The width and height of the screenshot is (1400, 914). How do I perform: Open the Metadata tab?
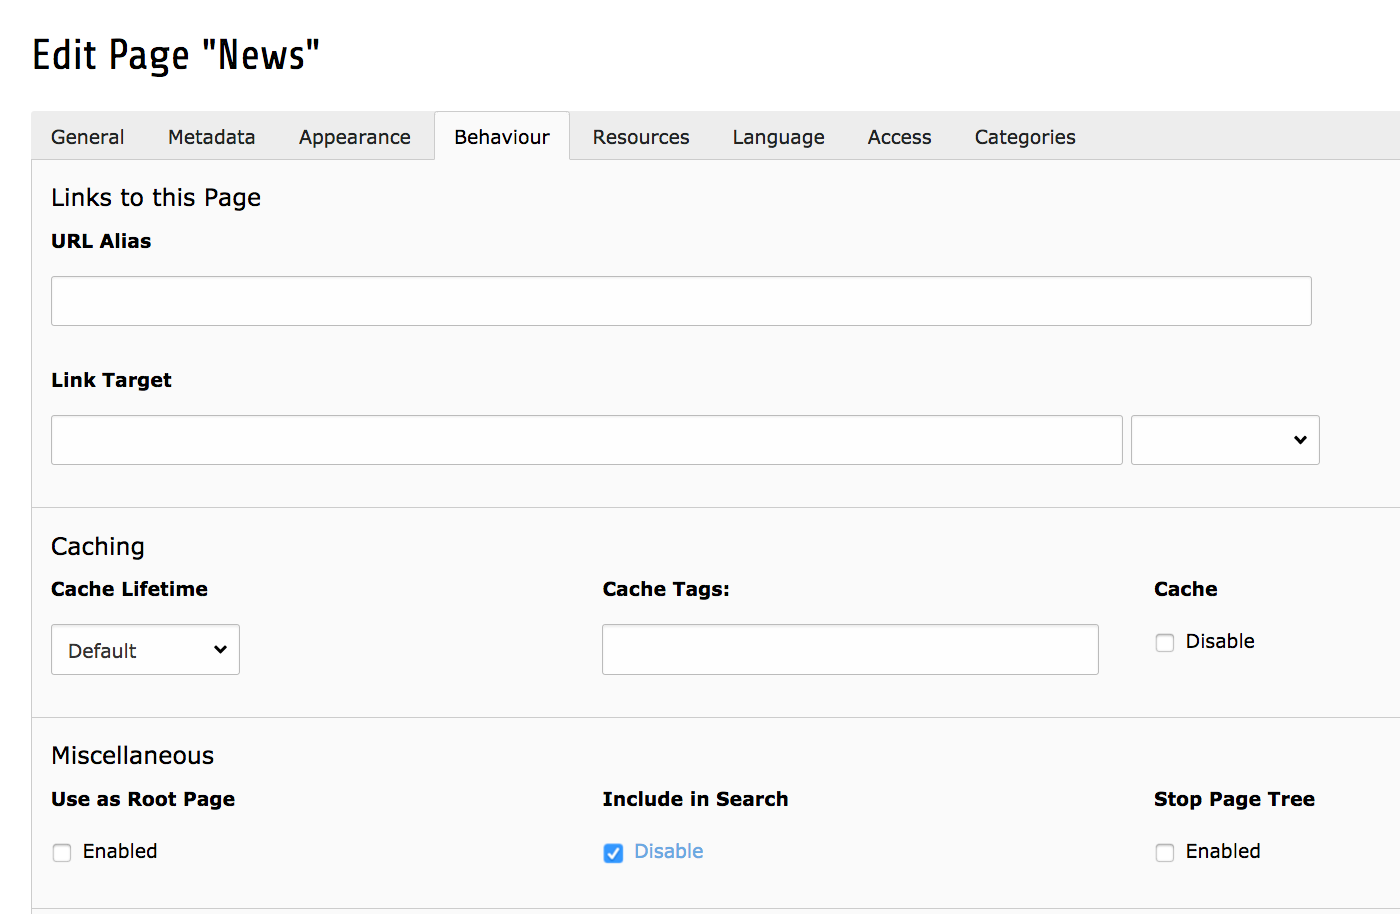(211, 137)
